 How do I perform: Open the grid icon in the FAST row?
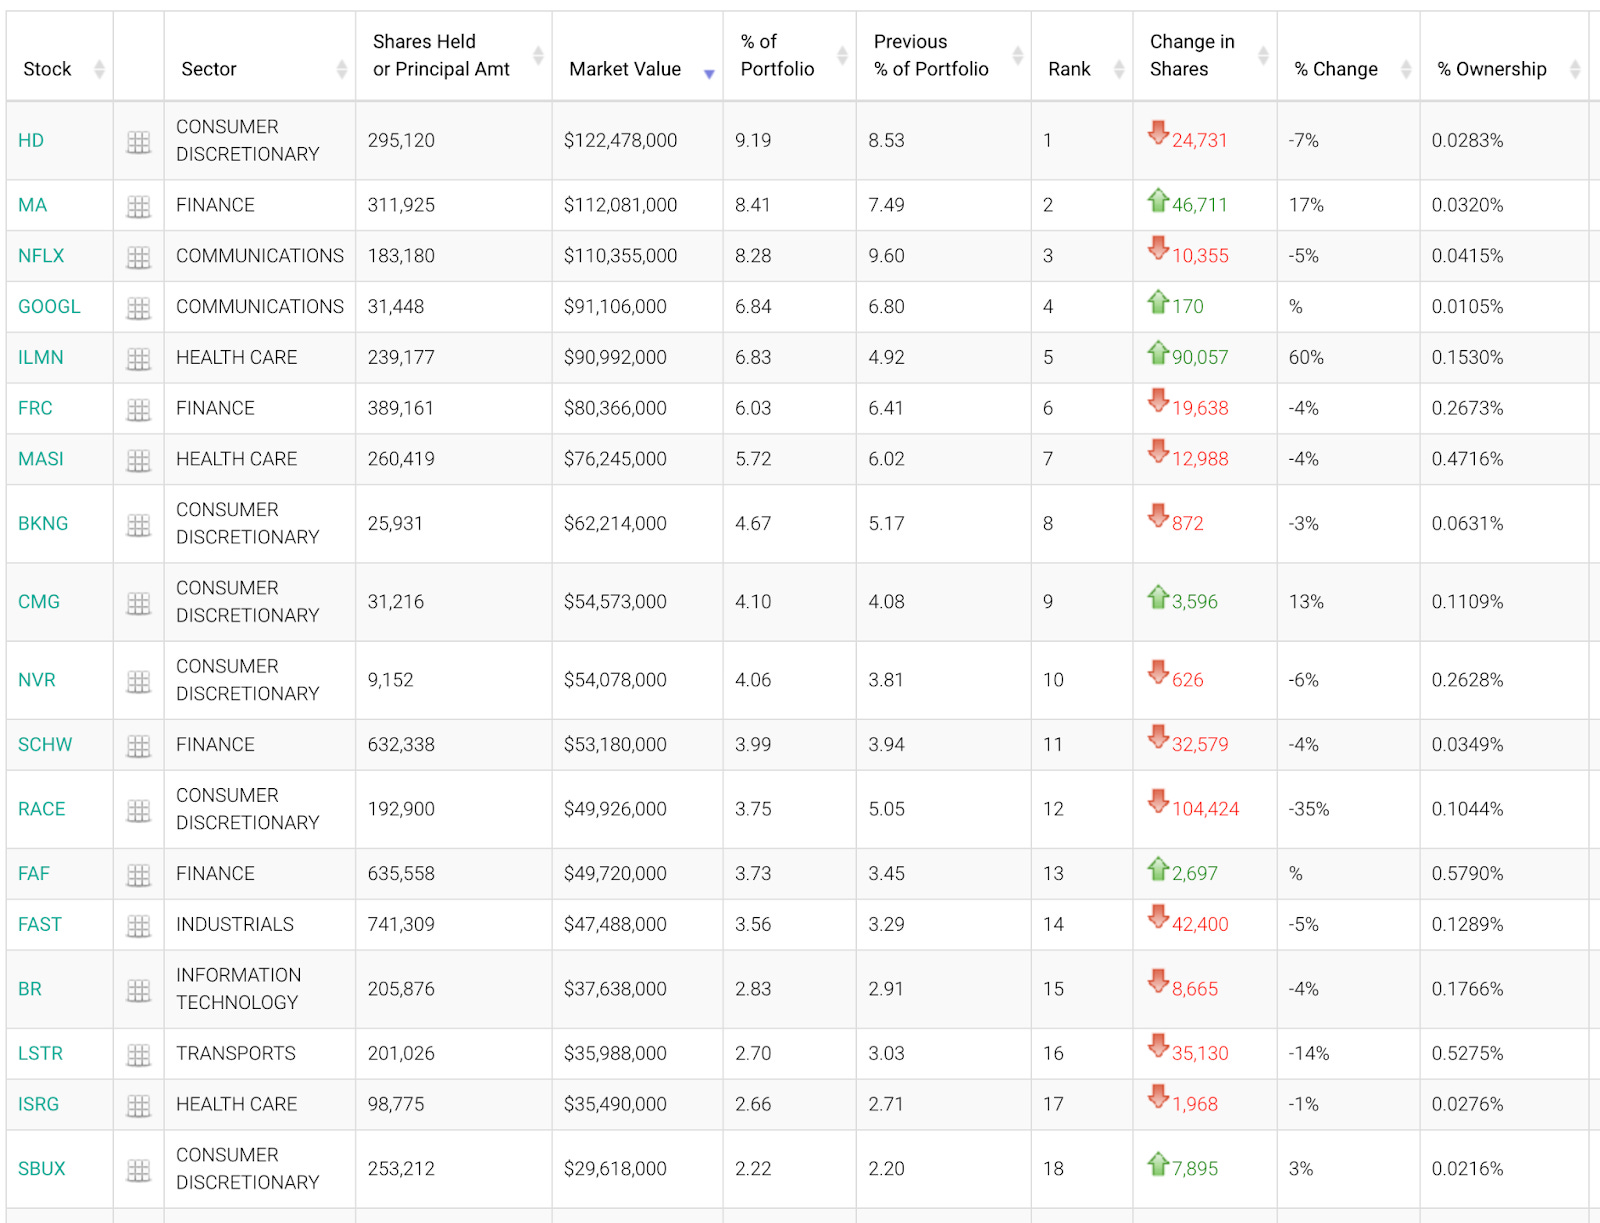(x=139, y=926)
